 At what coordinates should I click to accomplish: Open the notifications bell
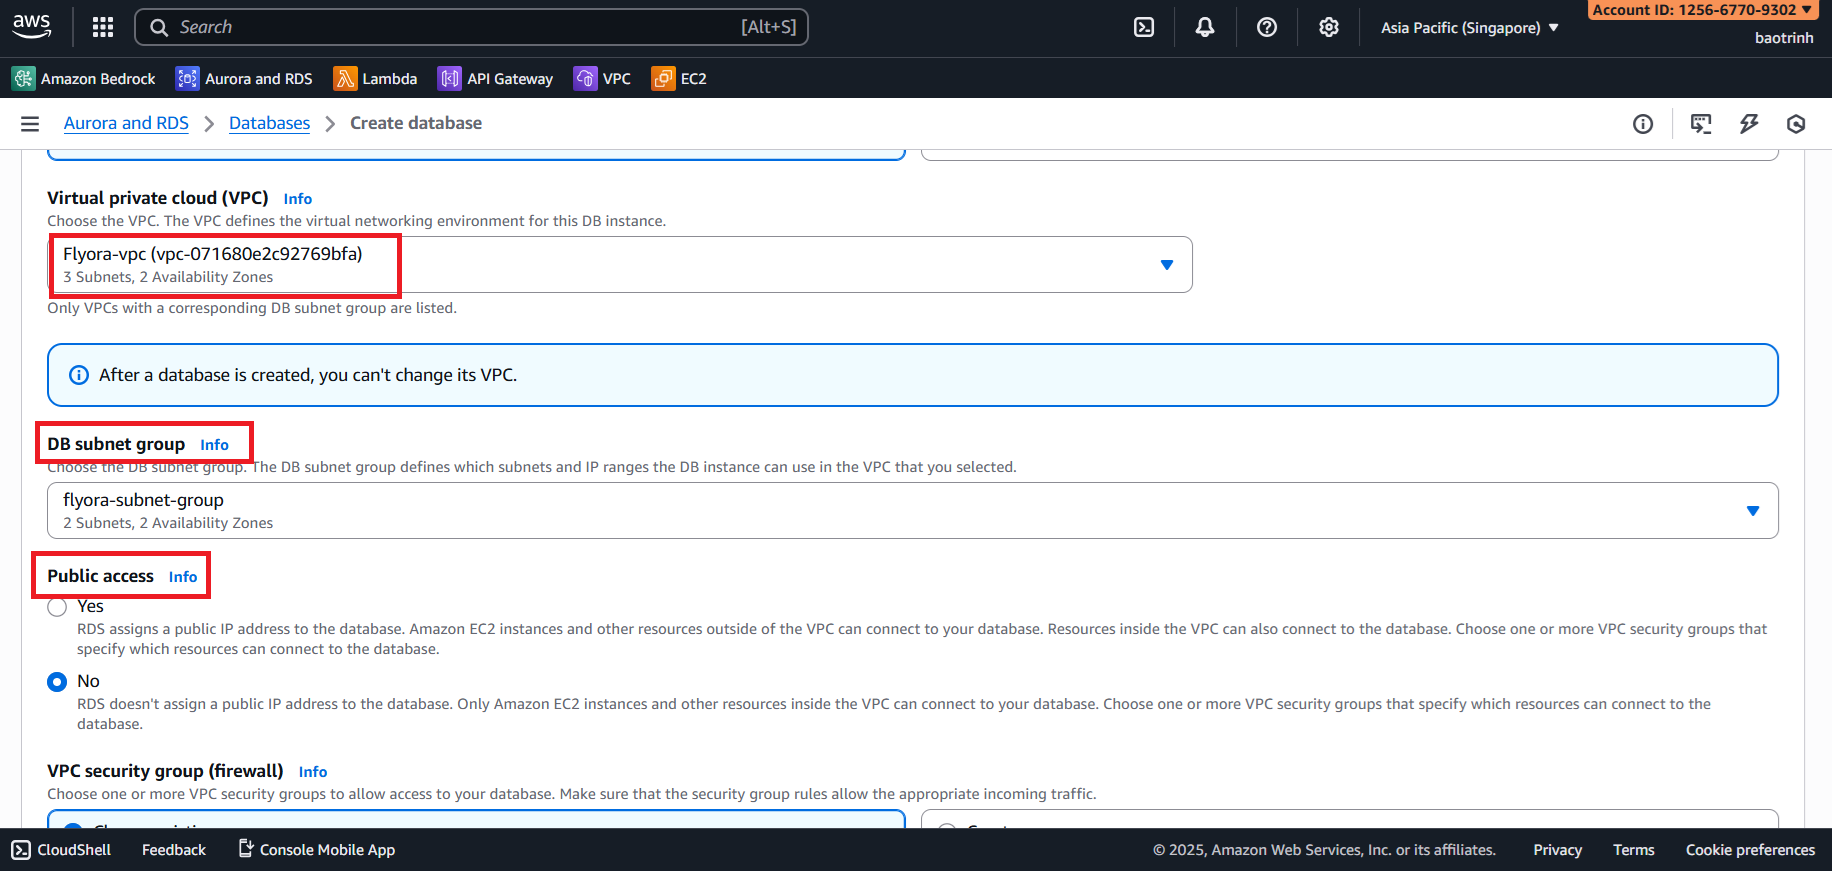[x=1205, y=27]
